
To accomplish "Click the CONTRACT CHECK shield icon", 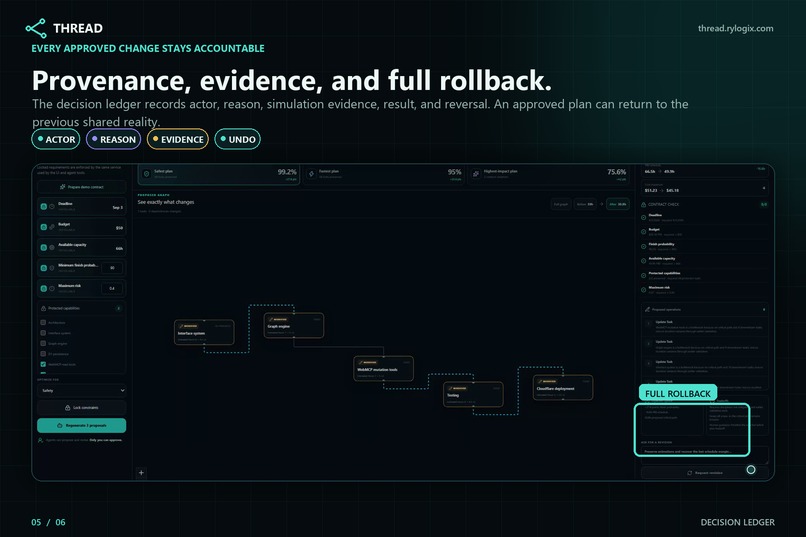I will [x=644, y=205].
